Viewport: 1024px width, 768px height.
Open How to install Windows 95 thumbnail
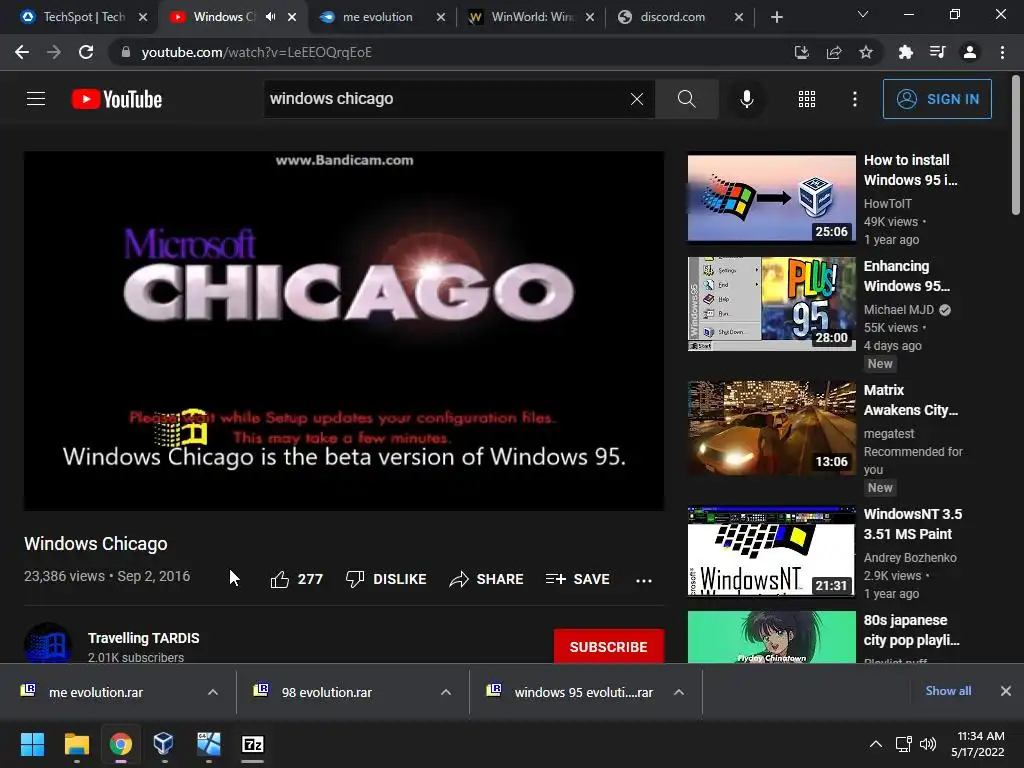point(772,198)
